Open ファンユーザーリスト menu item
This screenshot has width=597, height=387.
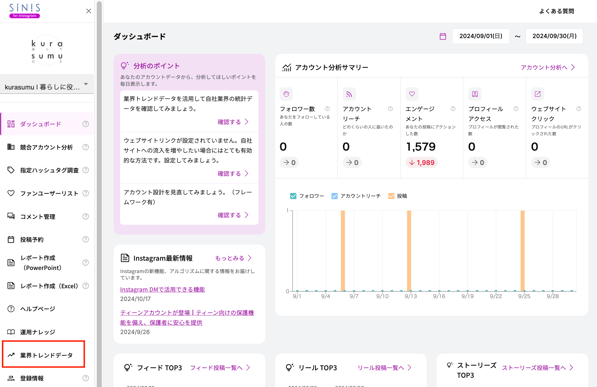46,194
